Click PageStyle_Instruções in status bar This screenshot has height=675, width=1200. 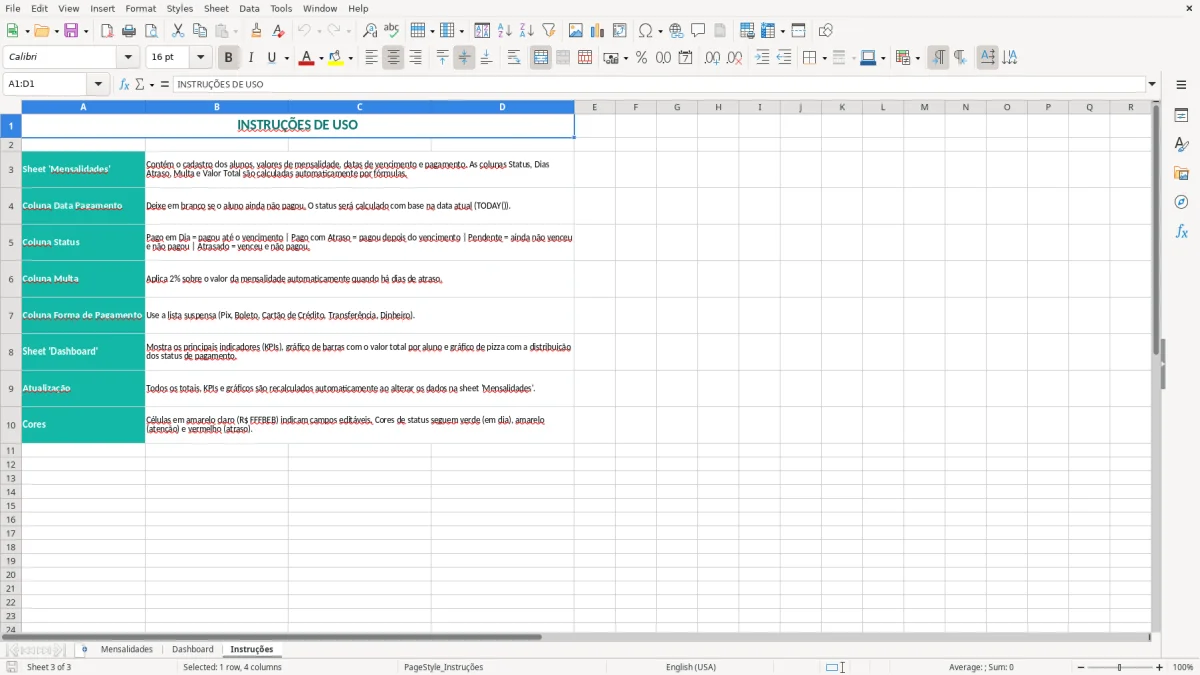click(443, 667)
